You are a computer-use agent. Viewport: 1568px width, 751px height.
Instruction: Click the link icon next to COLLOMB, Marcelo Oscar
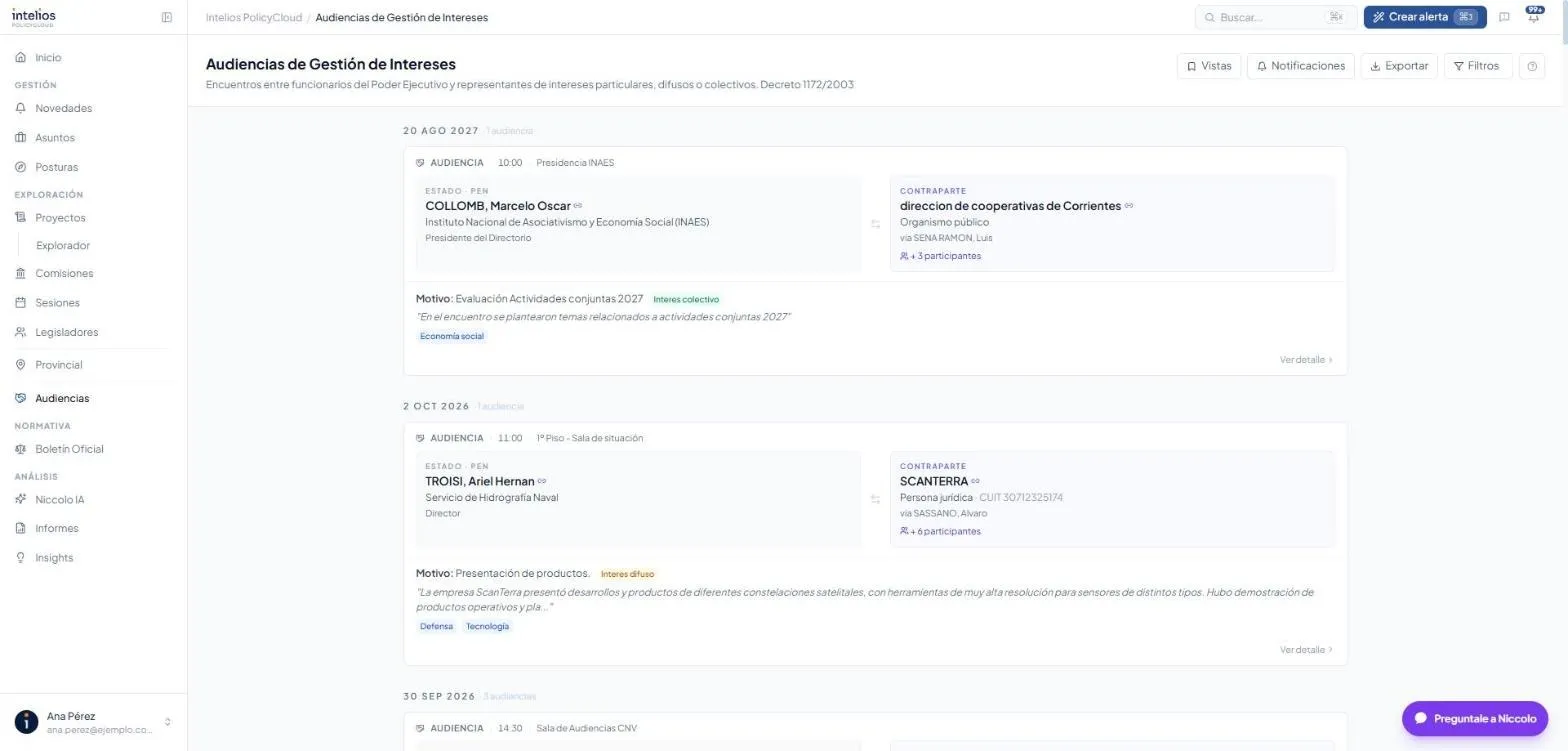point(578,206)
